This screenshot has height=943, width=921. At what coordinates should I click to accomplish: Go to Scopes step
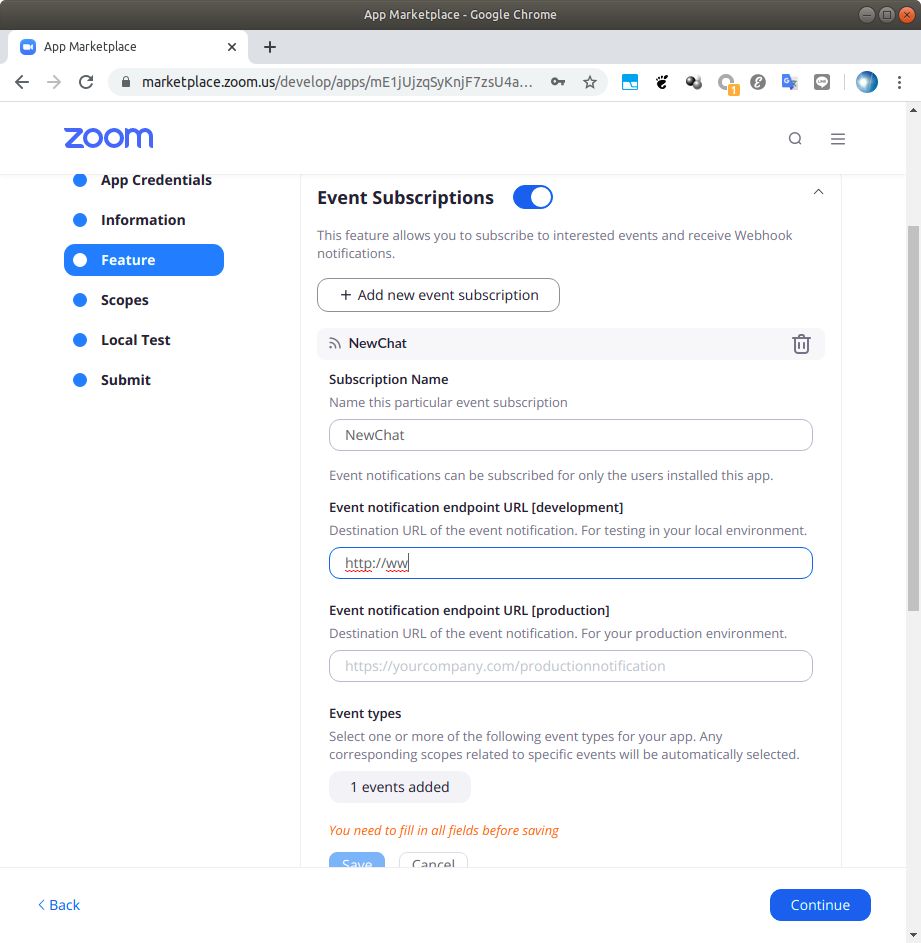click(x=125, y=300)
